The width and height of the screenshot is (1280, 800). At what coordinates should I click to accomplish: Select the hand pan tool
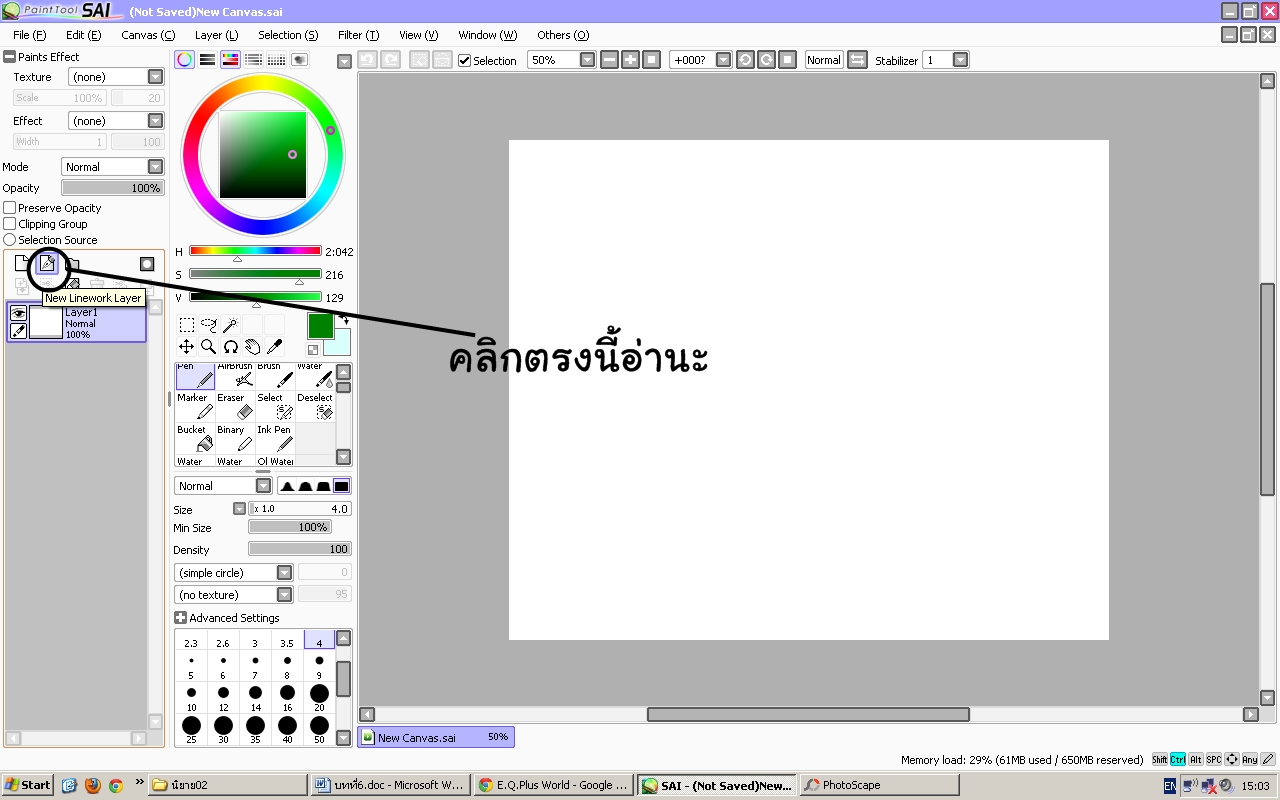point(252,346)
